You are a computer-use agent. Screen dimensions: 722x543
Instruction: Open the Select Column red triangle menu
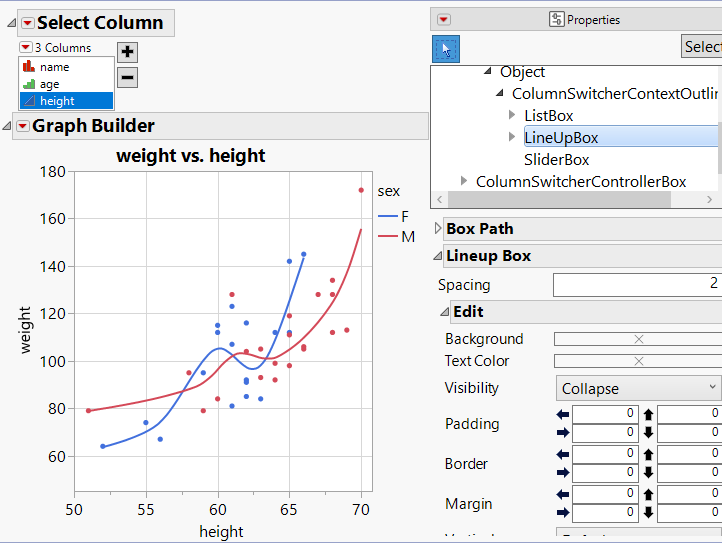27,23
